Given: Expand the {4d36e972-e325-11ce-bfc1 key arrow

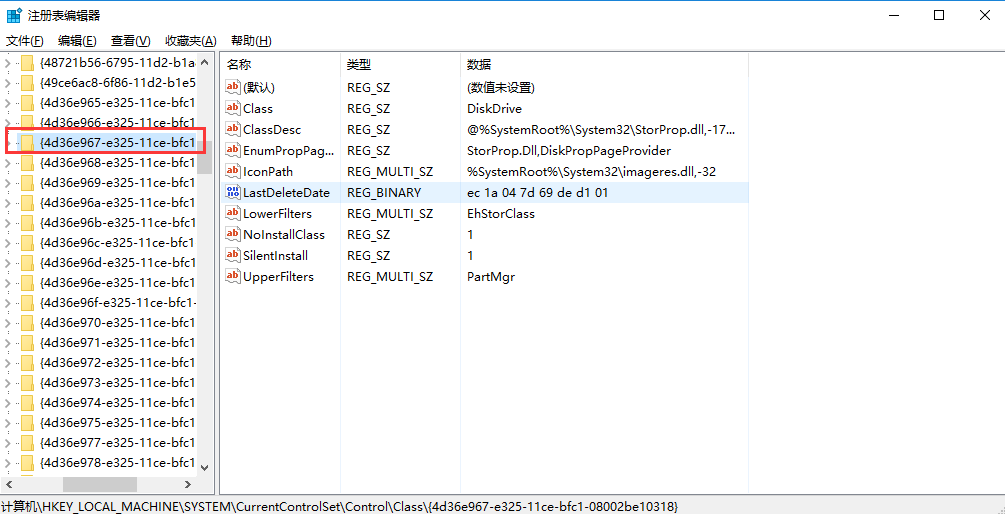Looking at the screenshot, I should (9, 362).
